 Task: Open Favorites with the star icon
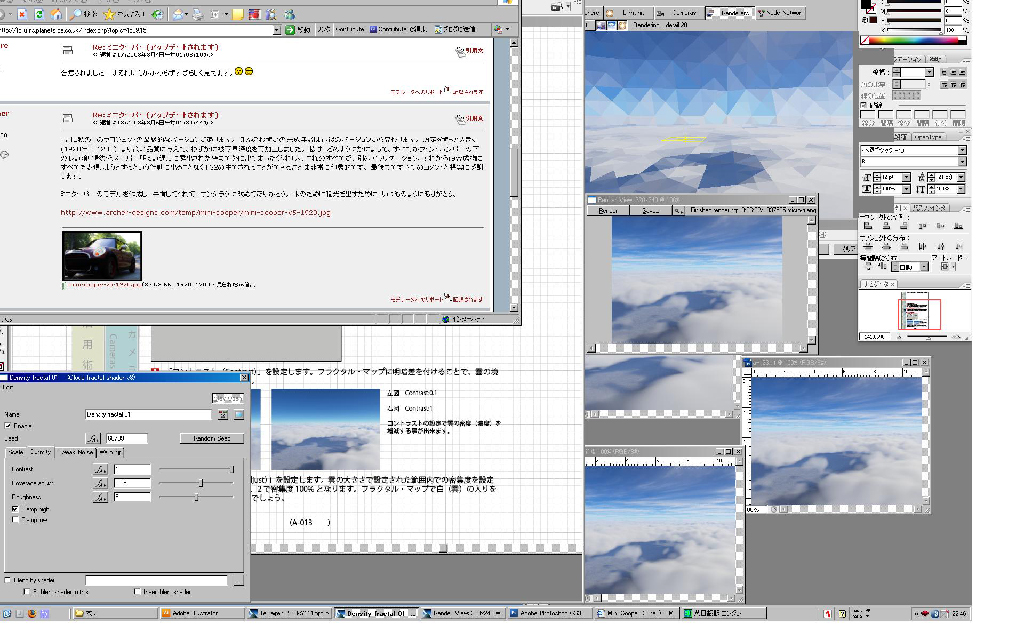109,14
